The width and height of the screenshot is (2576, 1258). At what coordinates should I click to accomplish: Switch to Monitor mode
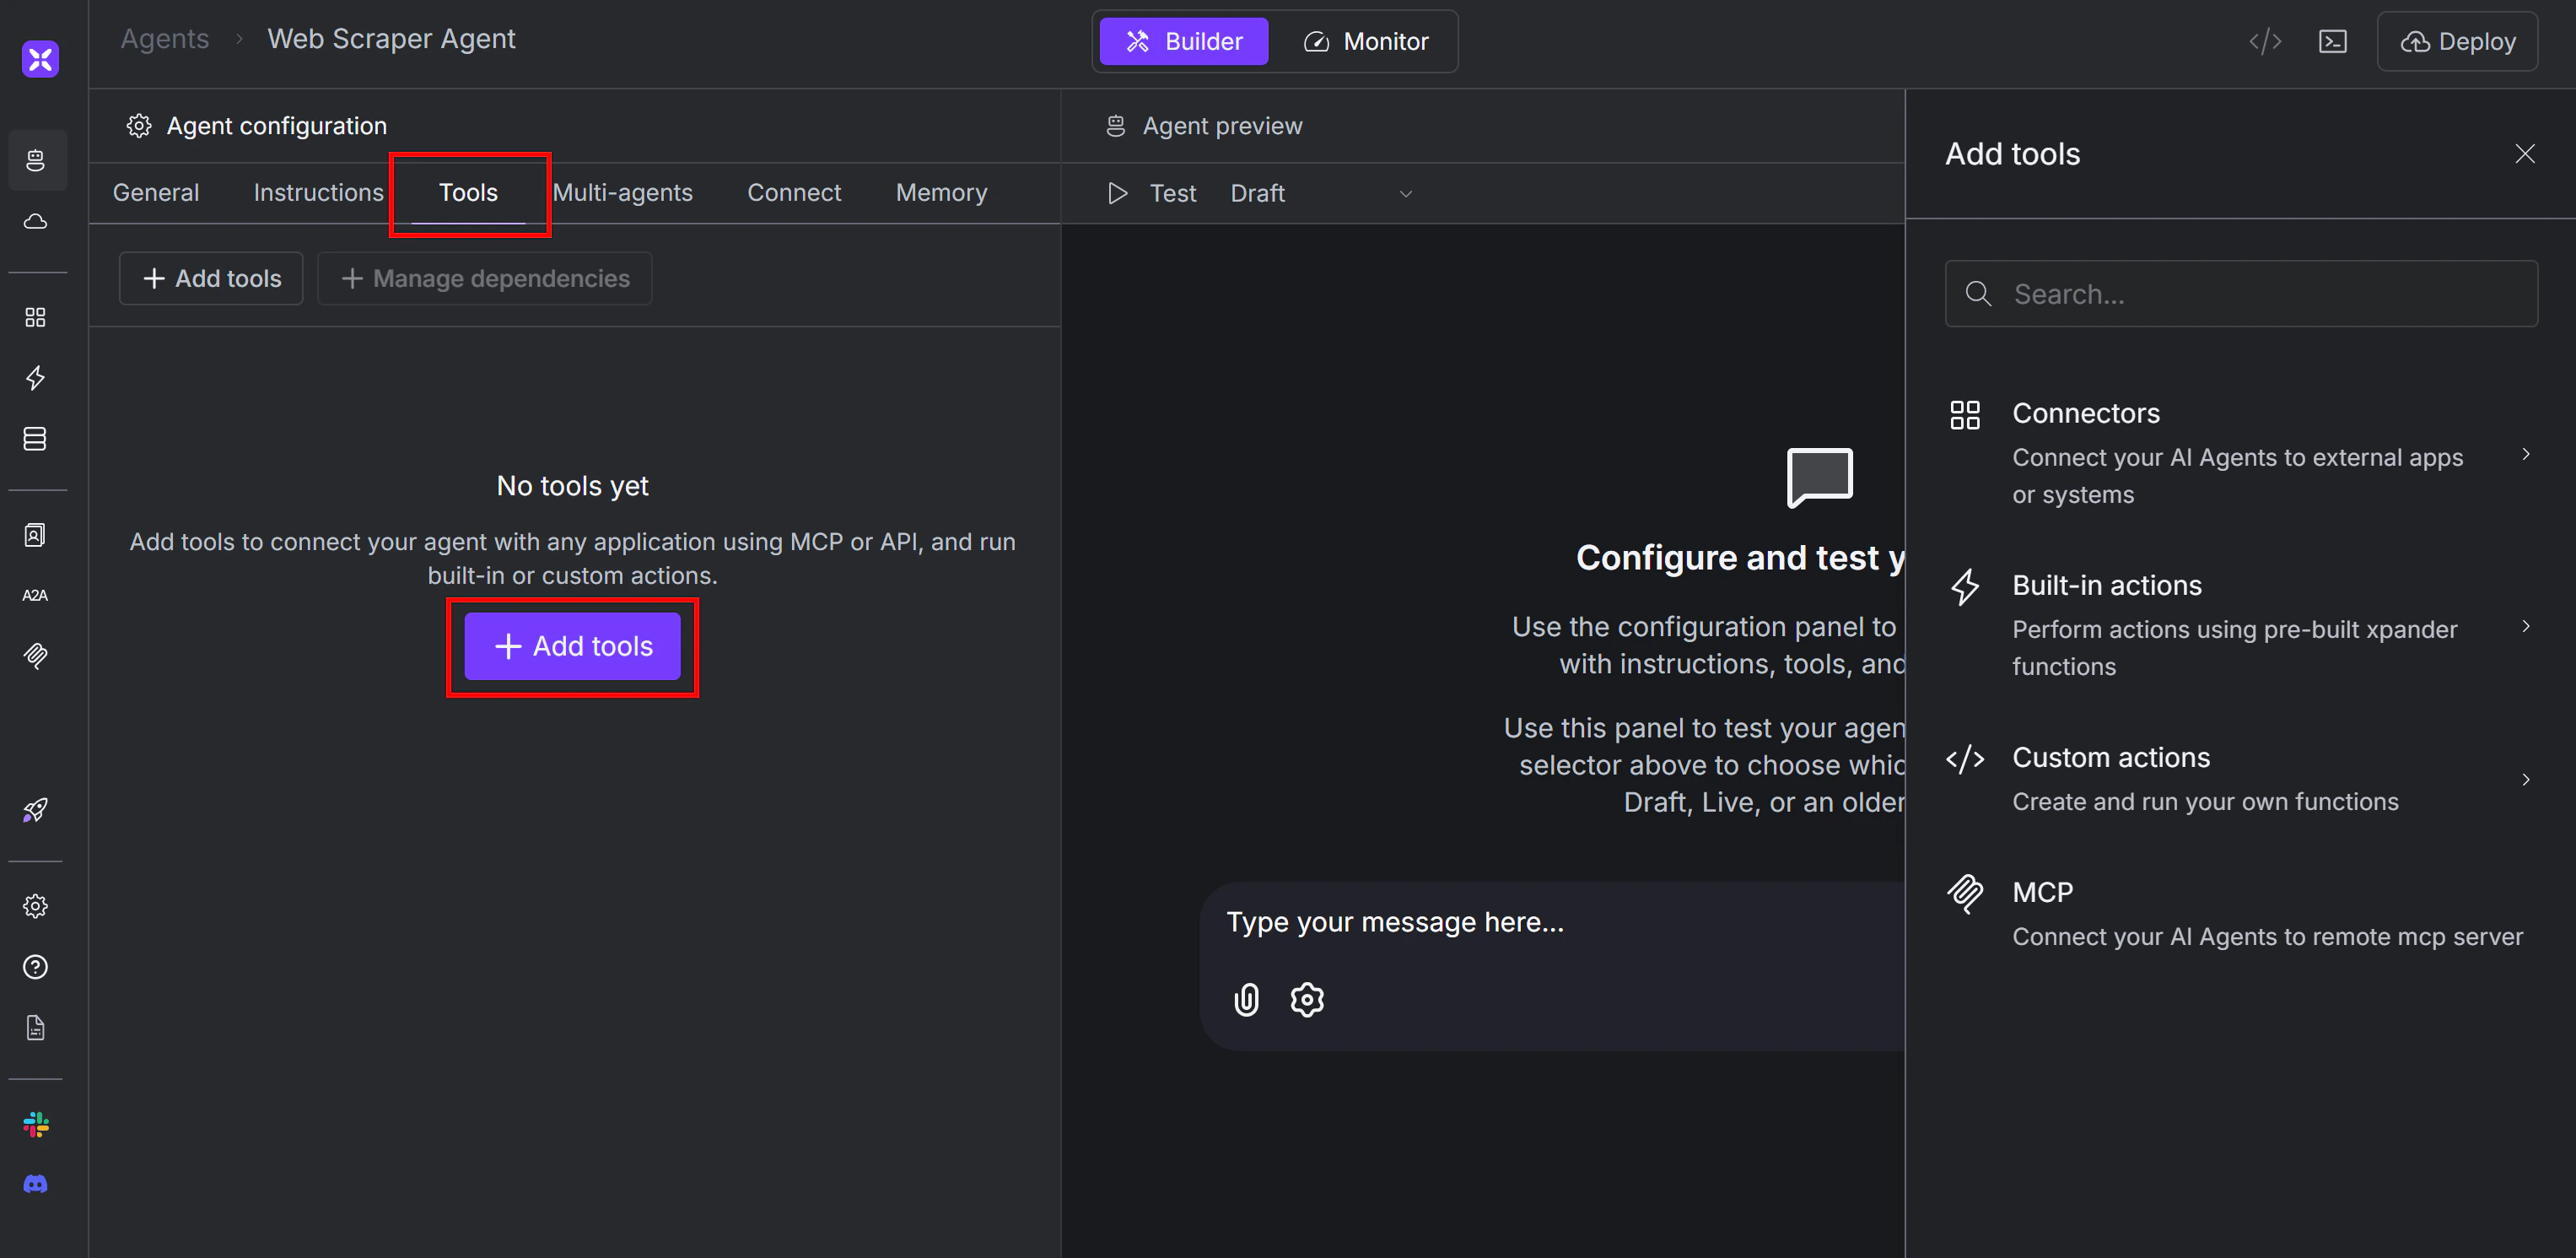[x=1367, y=41]
